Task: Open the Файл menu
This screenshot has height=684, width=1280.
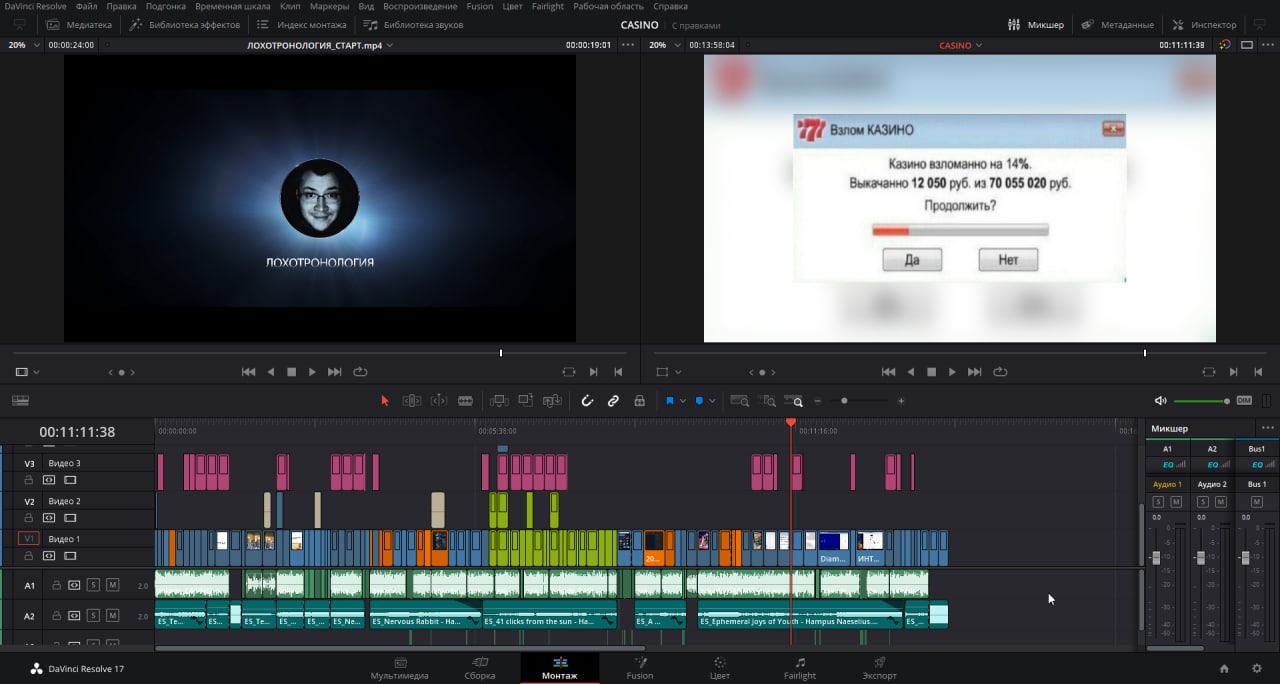Action: pos(86,6)
